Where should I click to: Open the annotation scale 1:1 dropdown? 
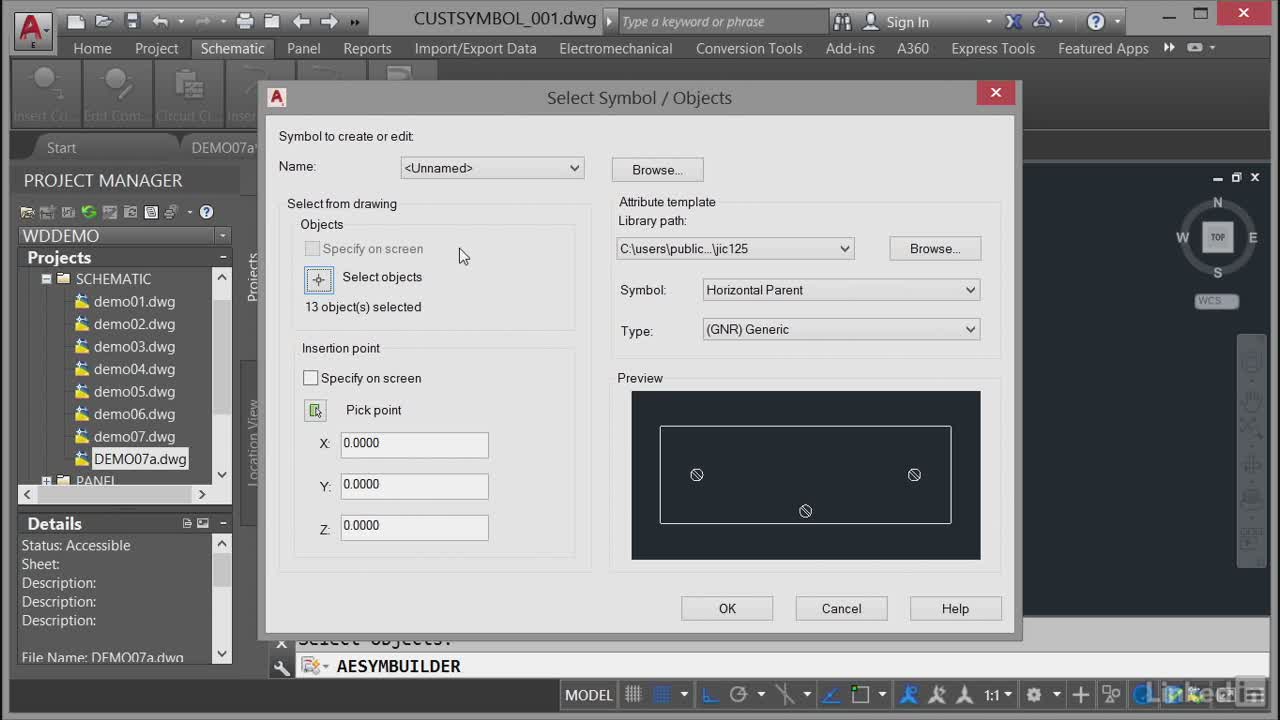coord(998,694)
